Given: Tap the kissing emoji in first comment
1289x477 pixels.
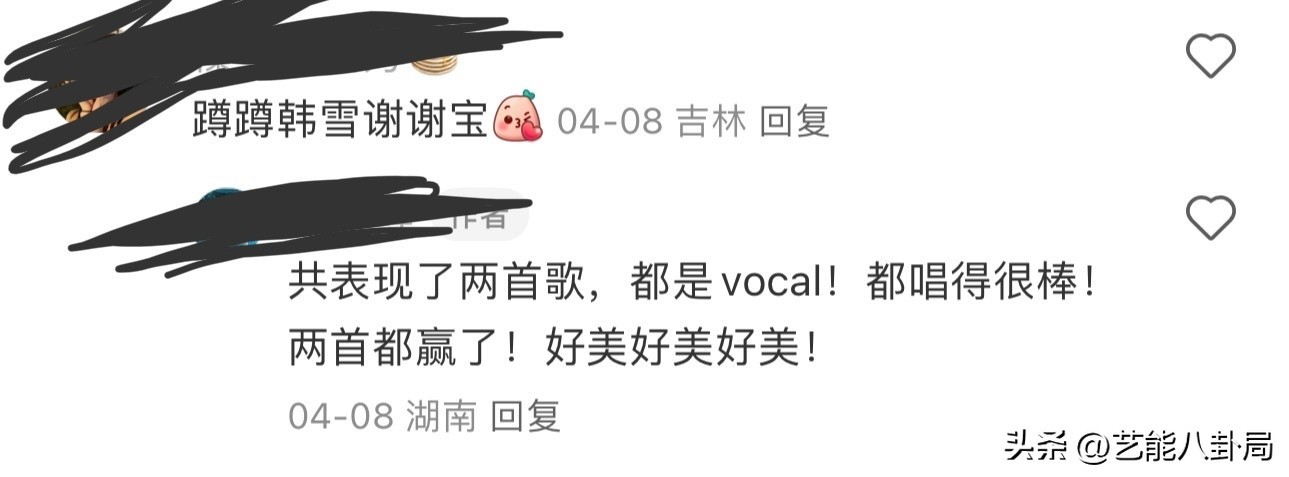Looking at the screenshot, I should (519, 120).
